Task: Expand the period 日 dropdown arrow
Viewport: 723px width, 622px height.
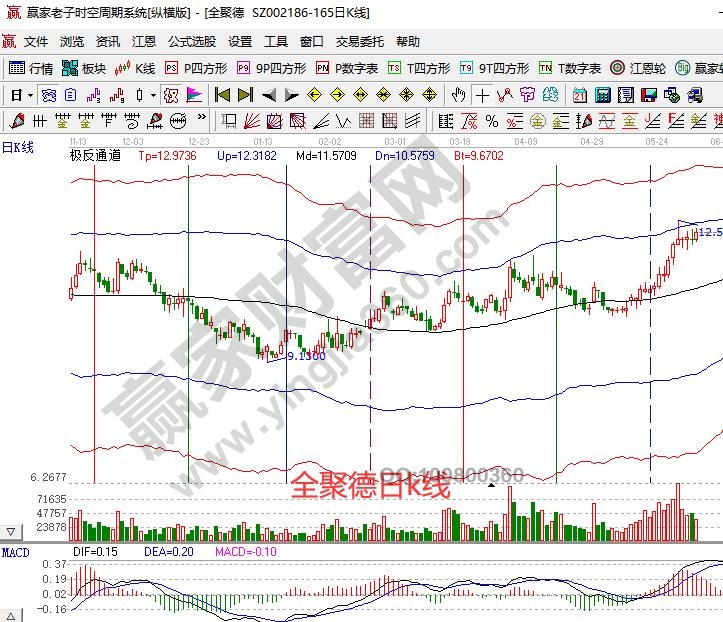Action: point(30,95)
